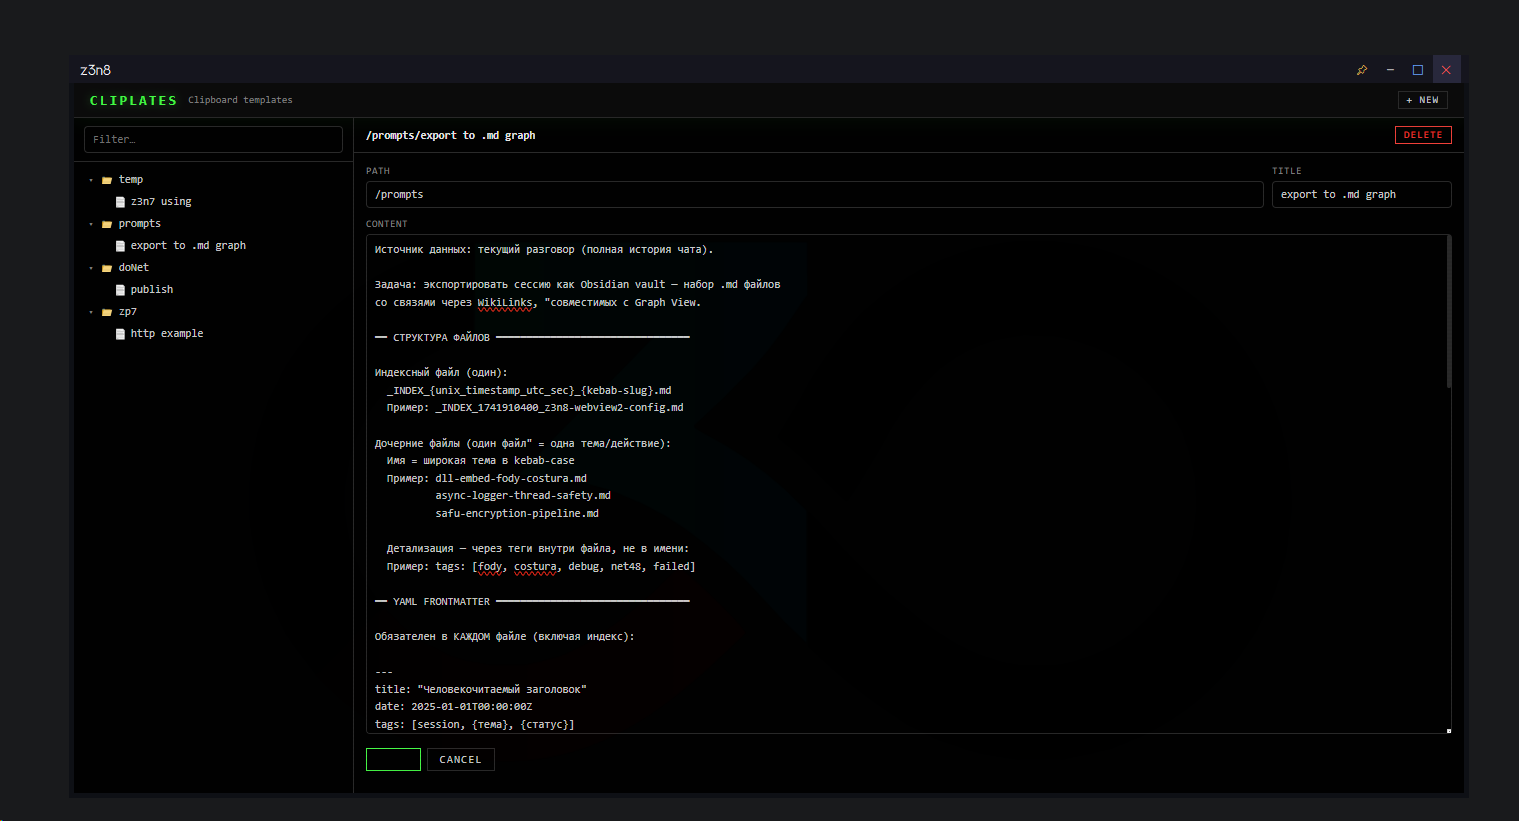The image size is (1519, 821).
Task: Click the zp7 folder icon
Action: point(107,312)
